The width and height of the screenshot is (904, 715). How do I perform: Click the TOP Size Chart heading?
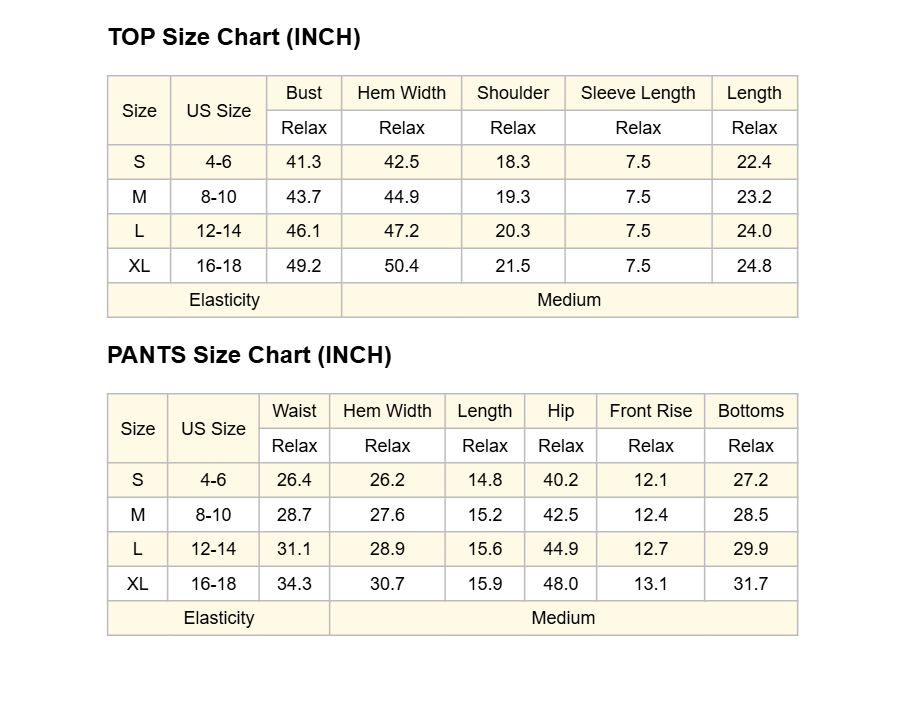tap(234, 37)
